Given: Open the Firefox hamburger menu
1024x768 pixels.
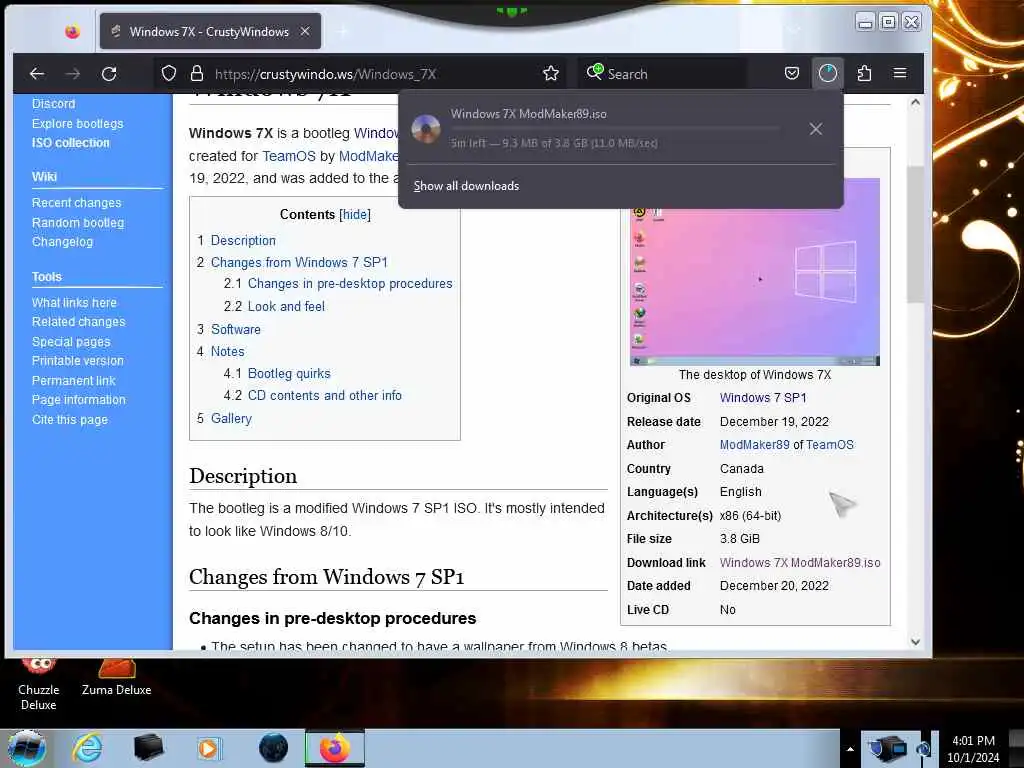Looking at the screenshot, I should click(x=900, y=73).
